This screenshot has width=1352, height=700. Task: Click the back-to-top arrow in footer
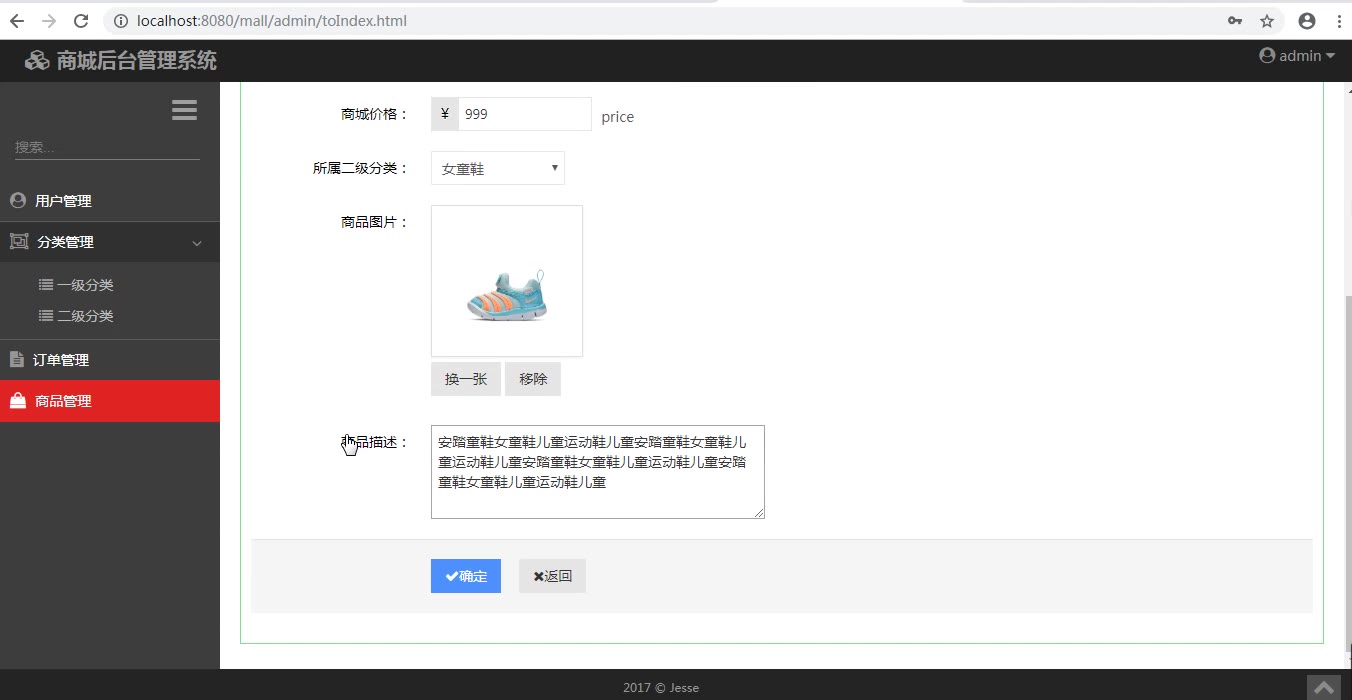coord(1324,688)
